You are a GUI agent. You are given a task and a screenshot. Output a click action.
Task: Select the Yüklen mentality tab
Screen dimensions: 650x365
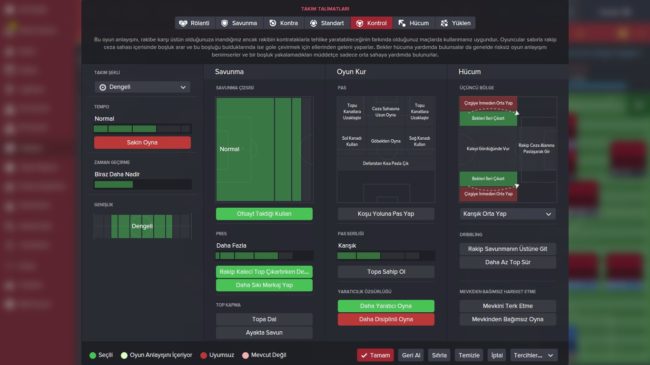point(456,23)
